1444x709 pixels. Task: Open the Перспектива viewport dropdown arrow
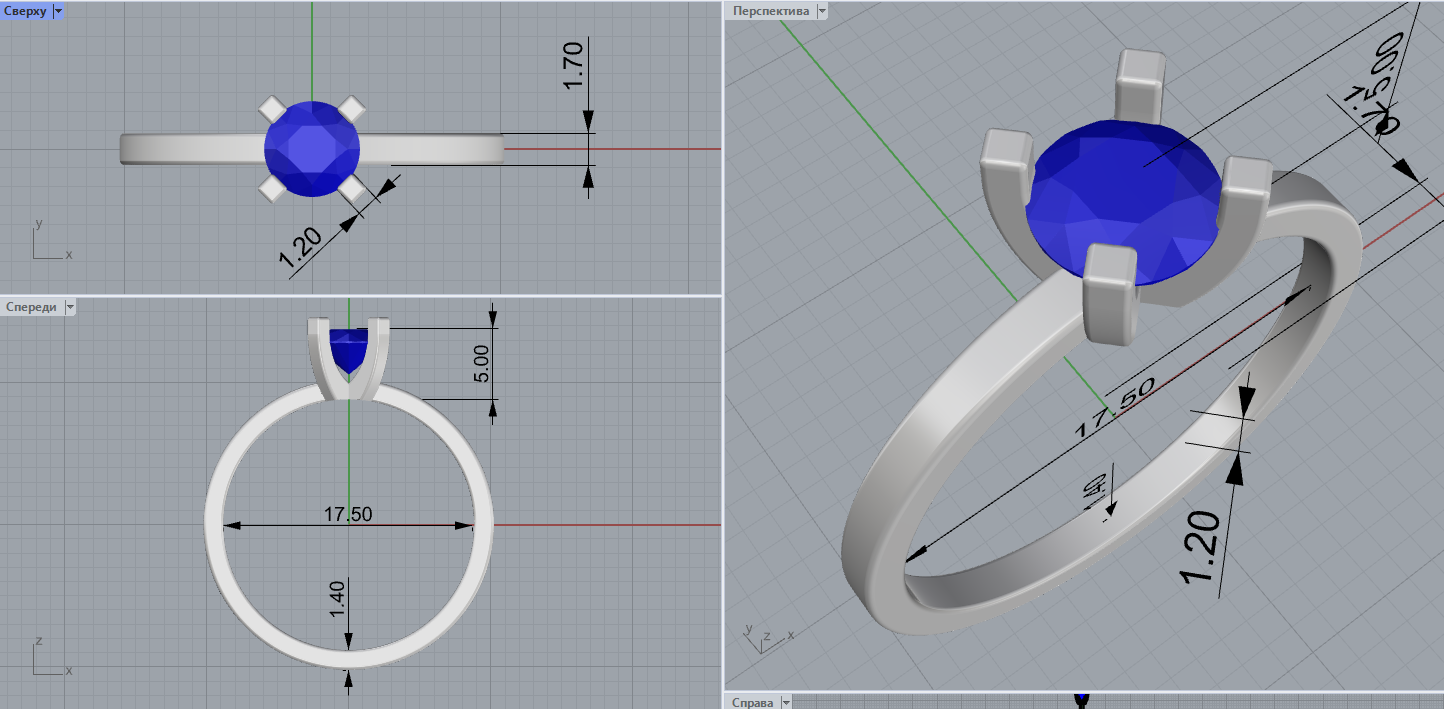click(x=822, y=11)
